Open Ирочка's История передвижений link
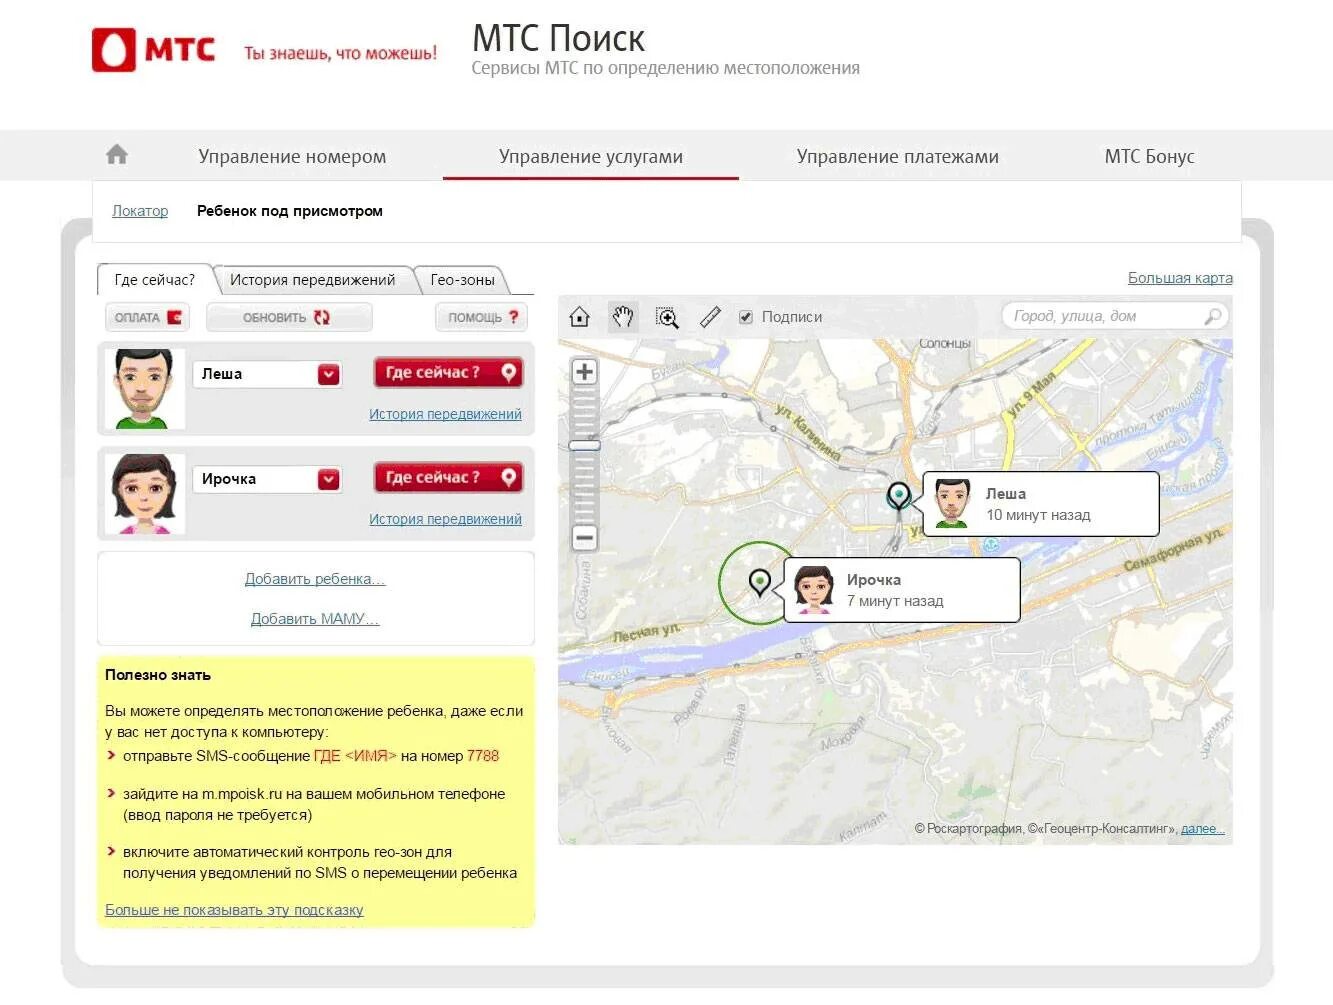Image resolution: width=1333 pixels, height=1005 pixels. pyautogui.click(x=445, y=519)
